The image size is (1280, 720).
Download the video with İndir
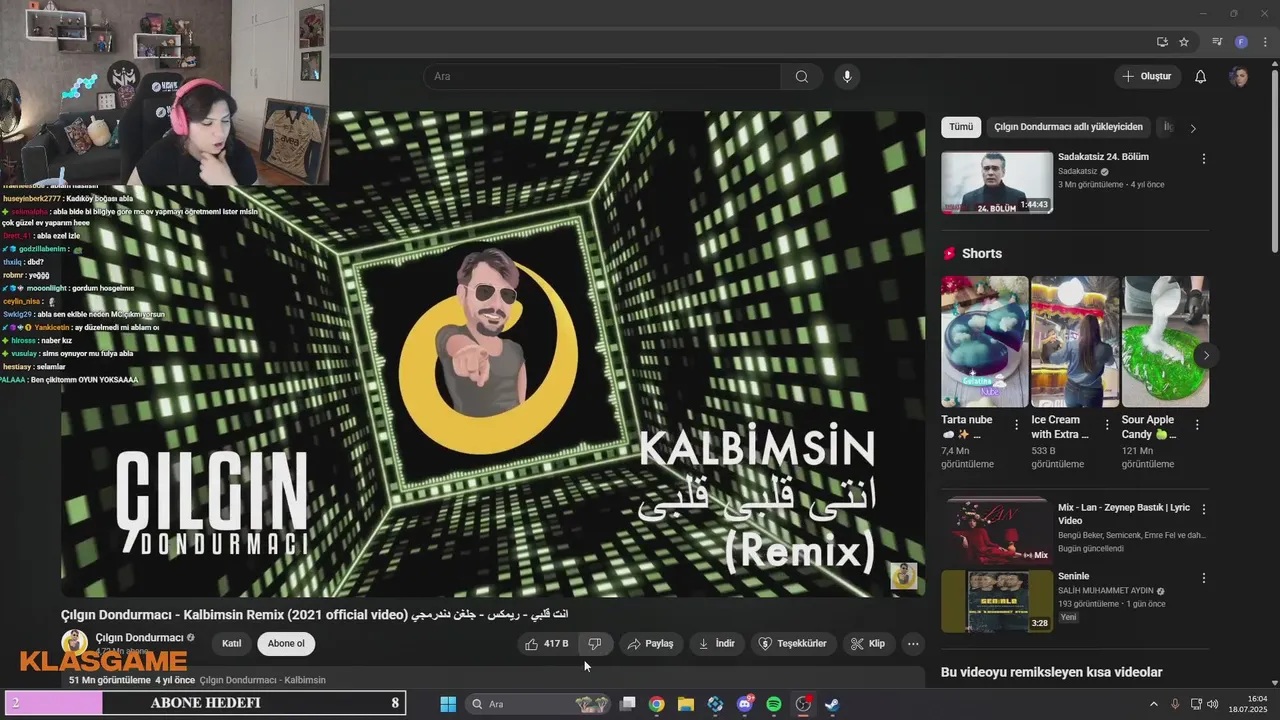pos(717,644)
